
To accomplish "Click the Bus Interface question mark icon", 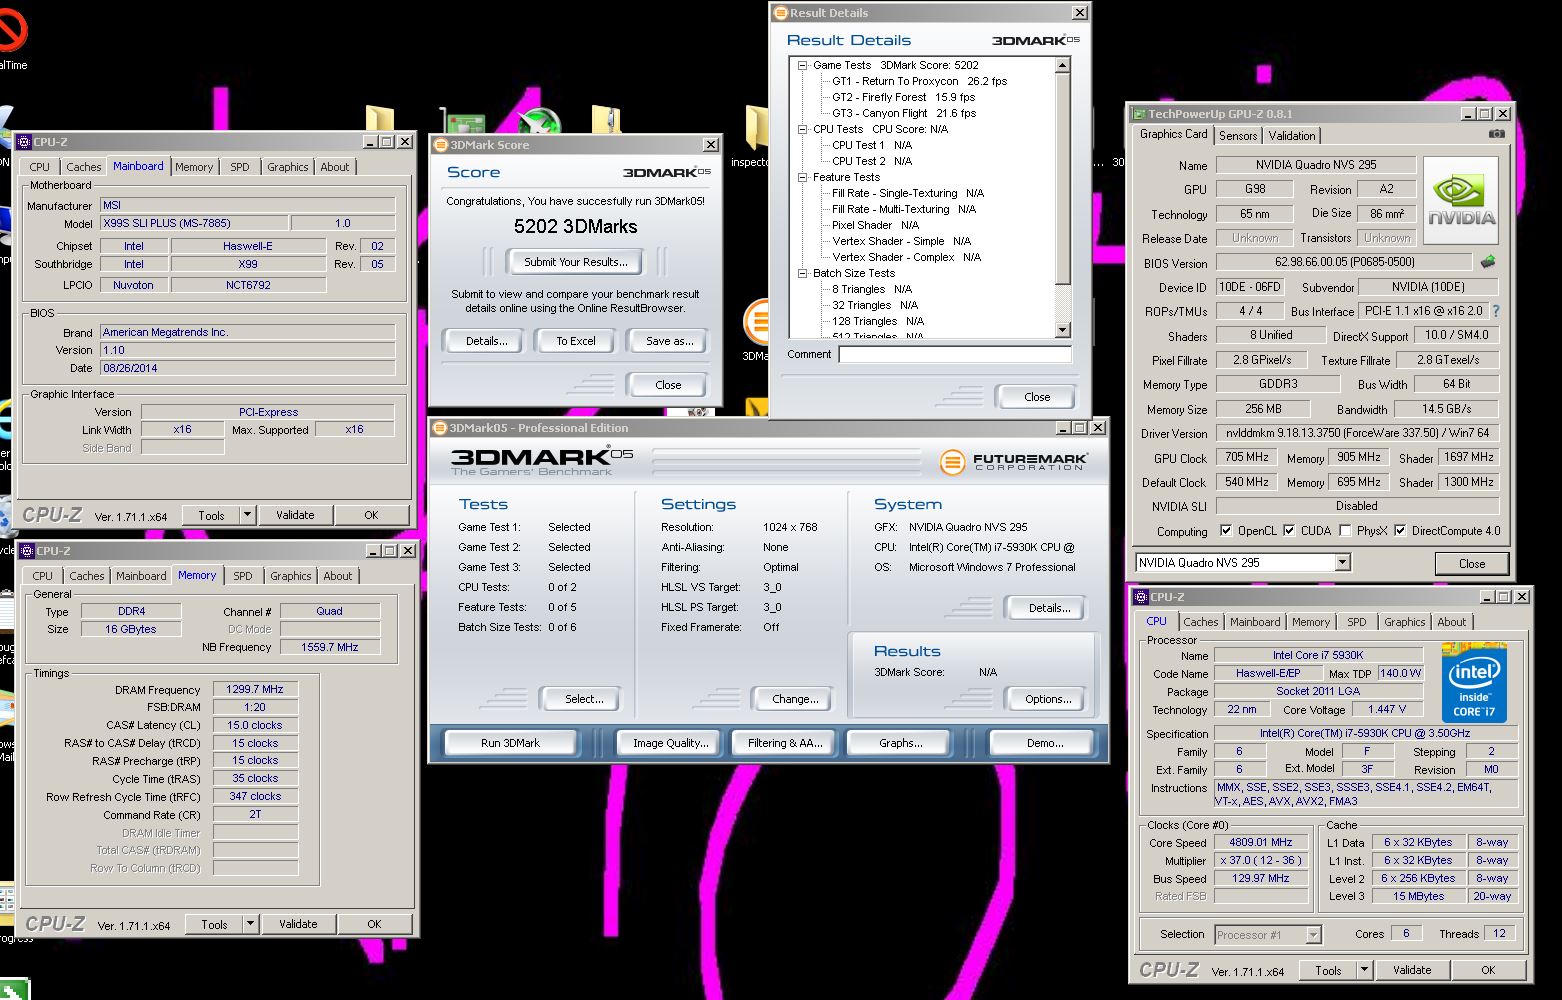I will tap(1496, 311).
